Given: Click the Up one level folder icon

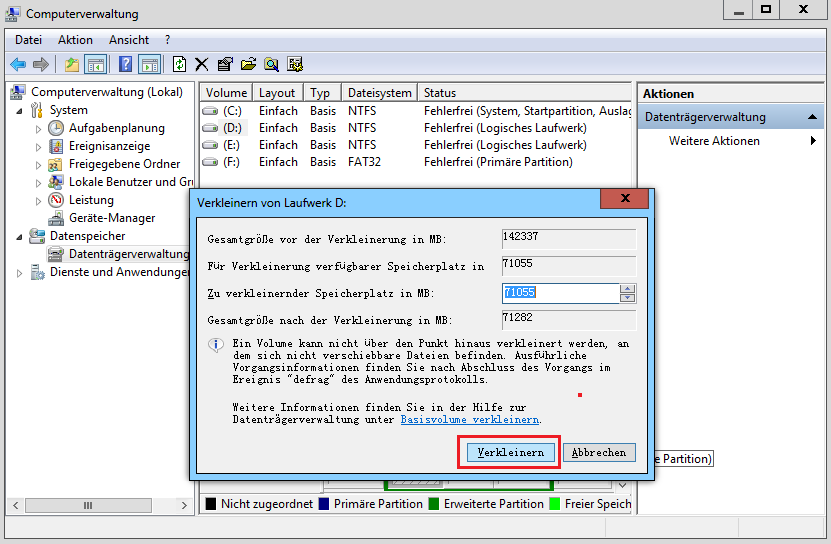Looking at the screenshot, I should (x=72, y=65).
